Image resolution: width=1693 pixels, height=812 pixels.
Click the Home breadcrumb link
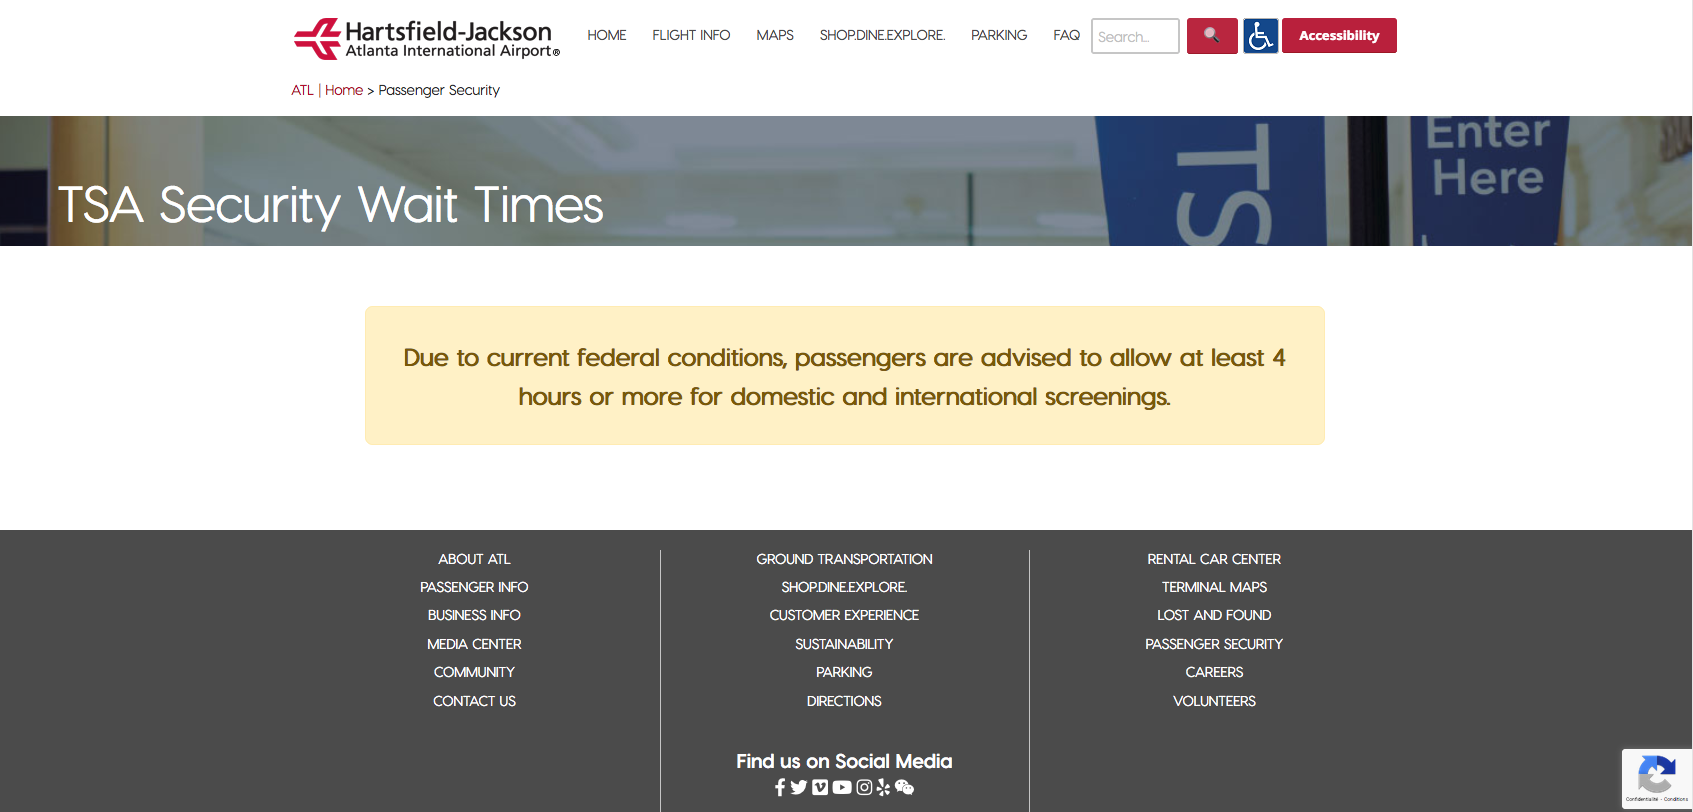[344, 90]
